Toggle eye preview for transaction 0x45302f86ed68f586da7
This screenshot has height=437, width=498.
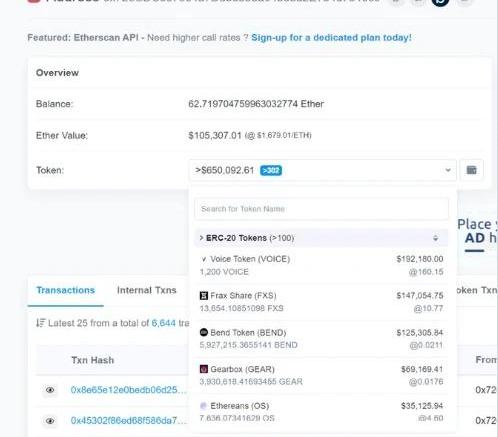[x=50, y=421]
